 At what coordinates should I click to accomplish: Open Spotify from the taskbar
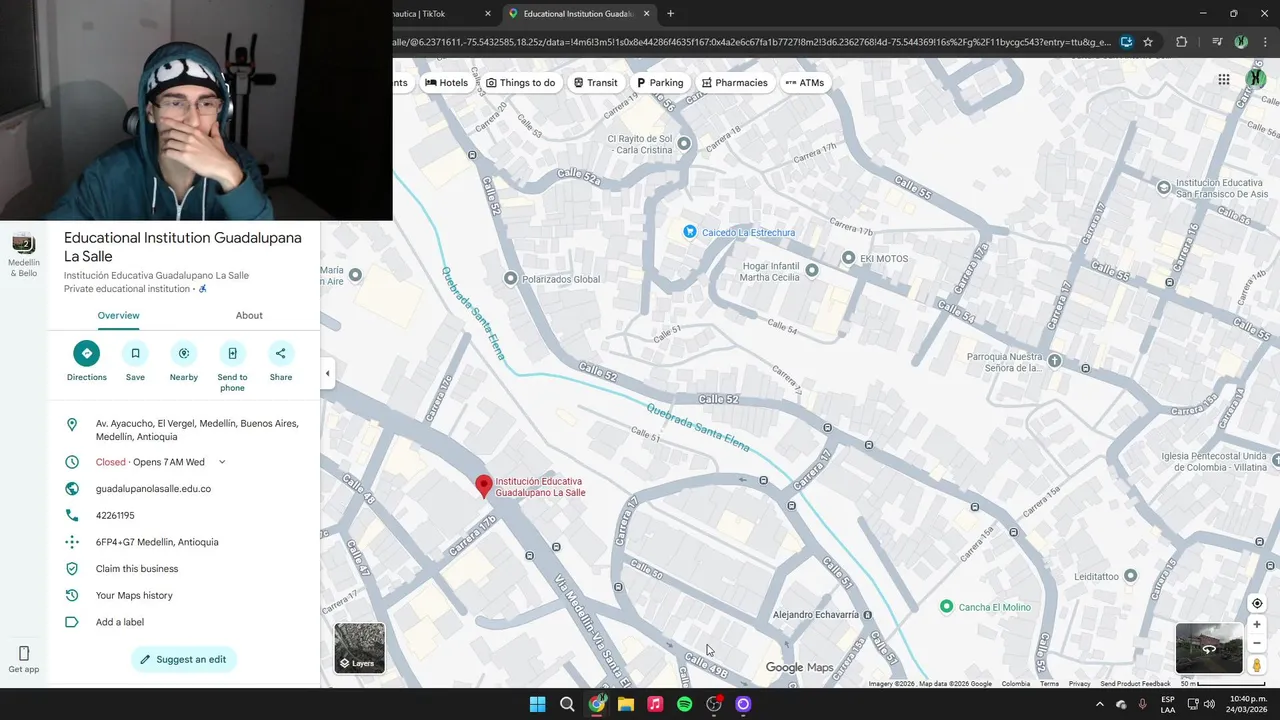[684, 704]
